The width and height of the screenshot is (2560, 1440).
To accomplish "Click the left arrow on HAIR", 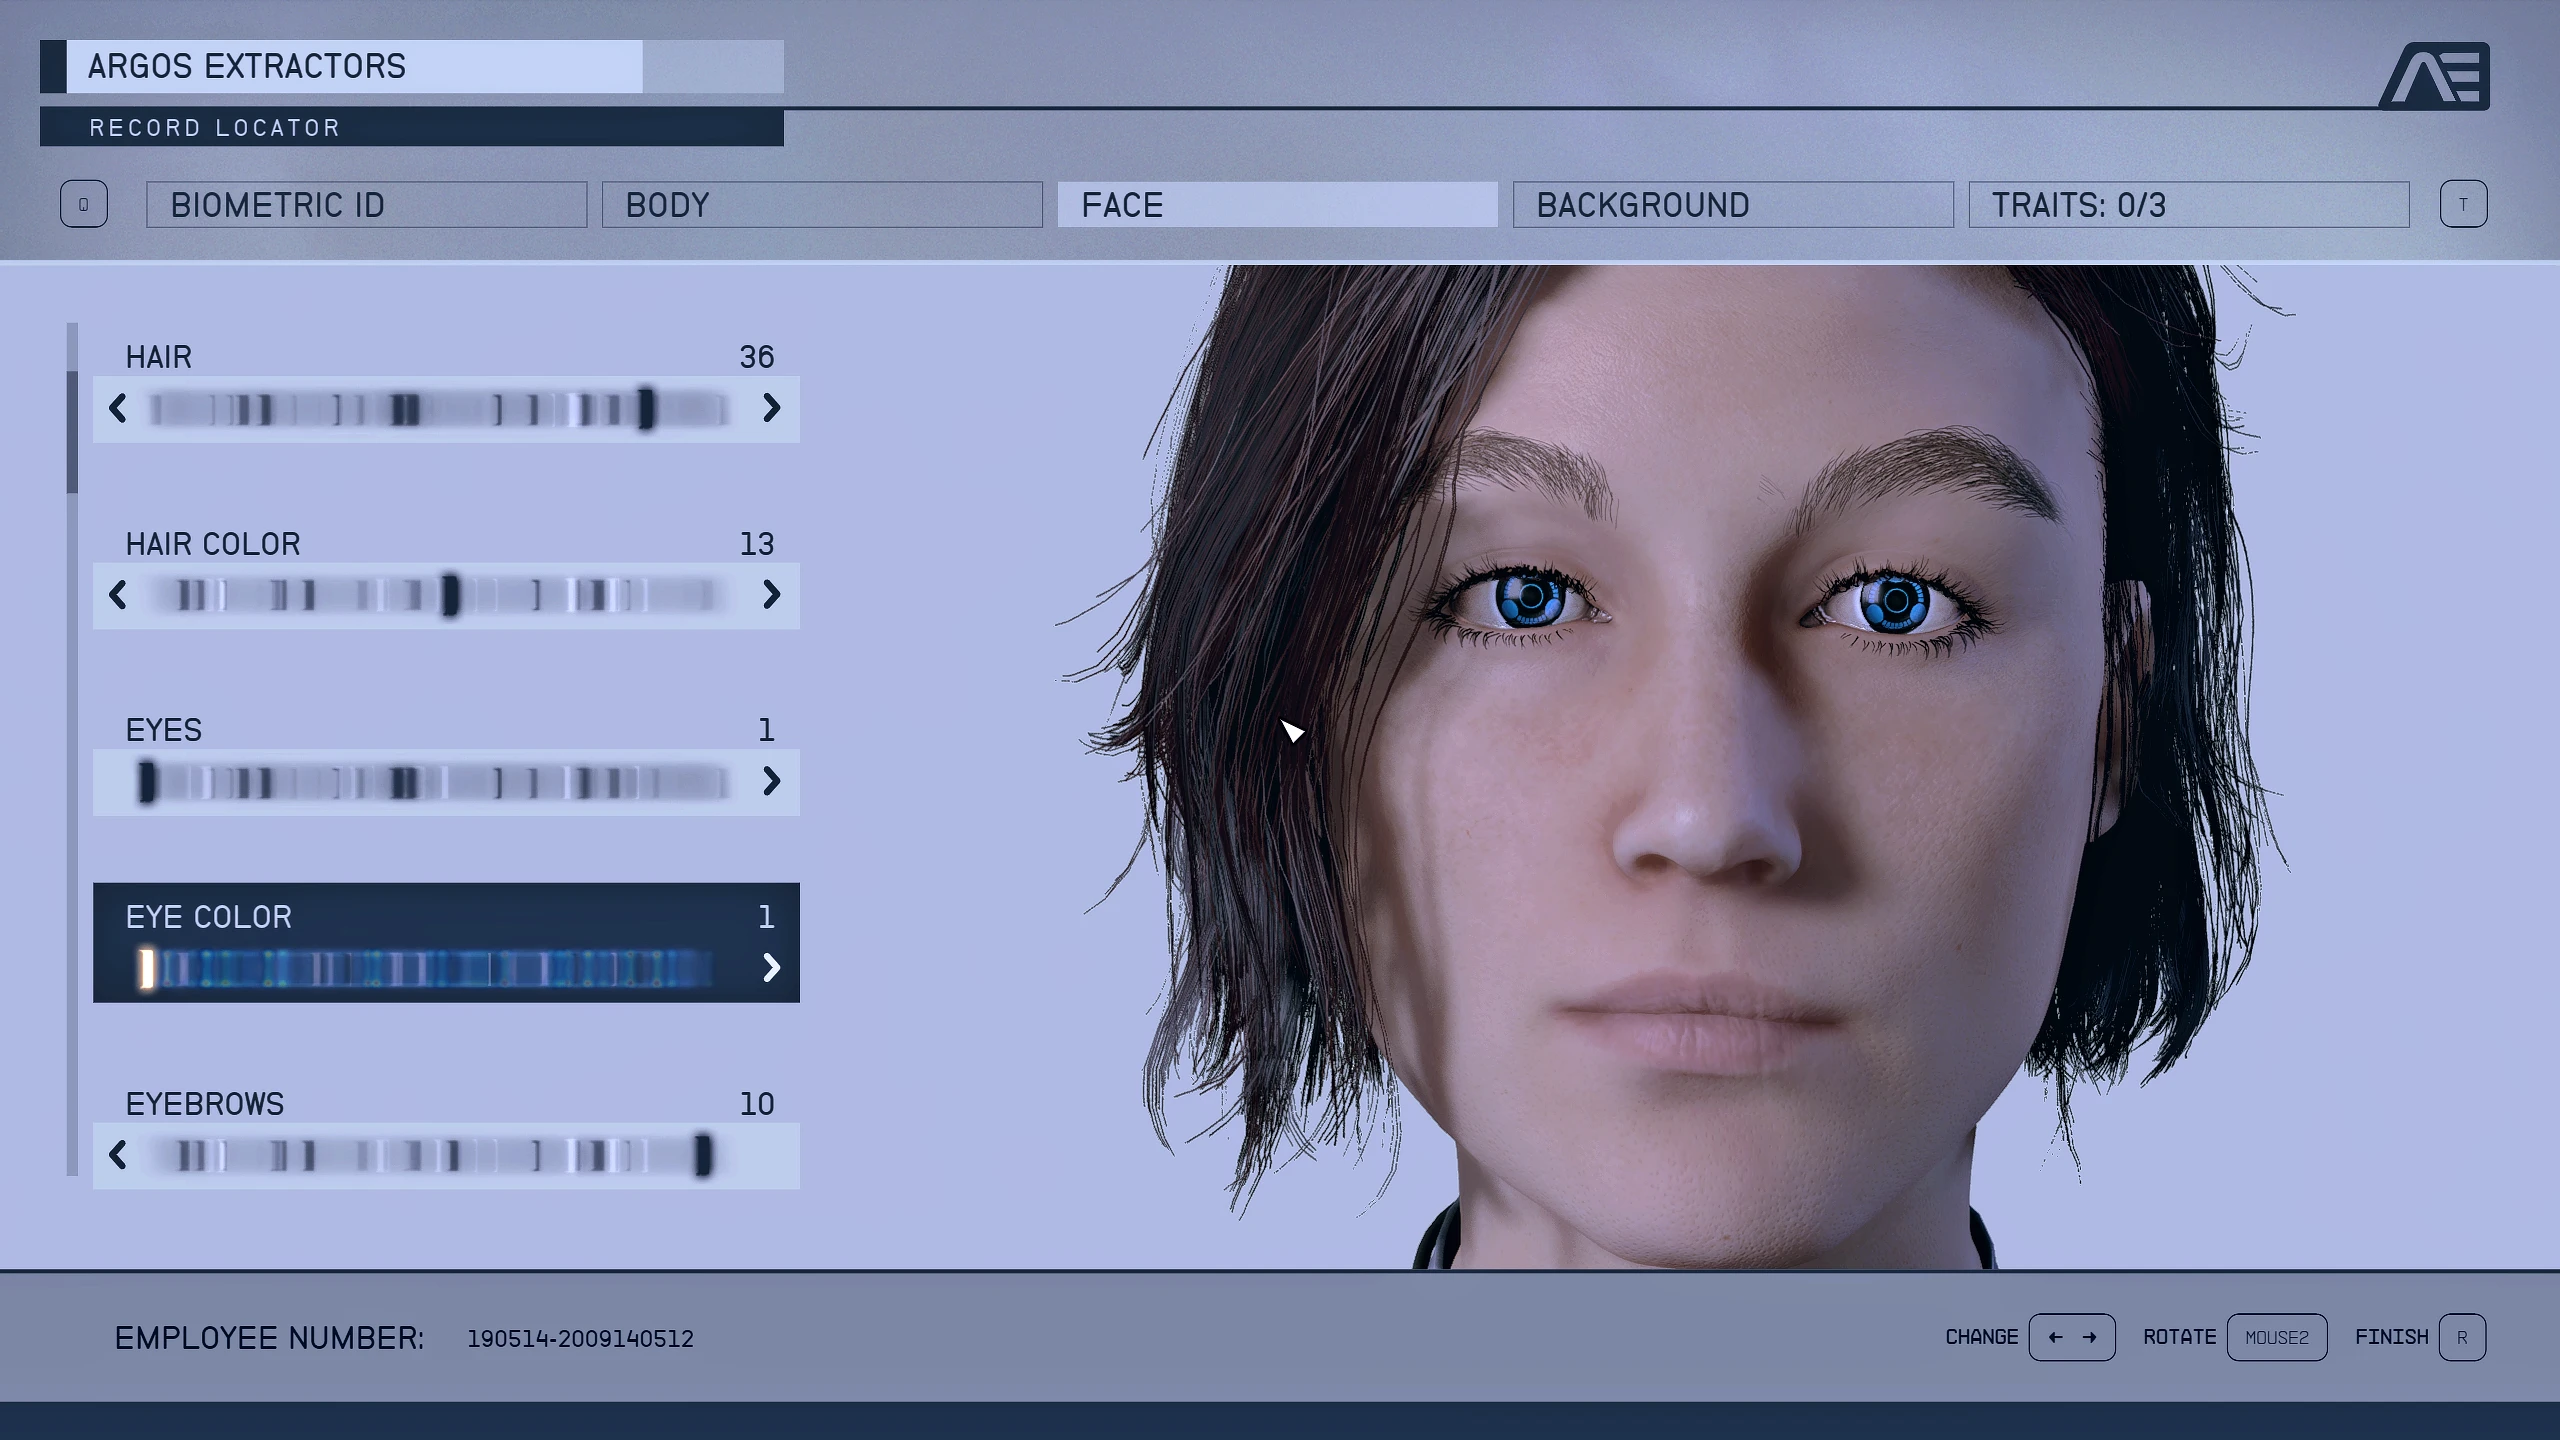I will tap(118, 408).
